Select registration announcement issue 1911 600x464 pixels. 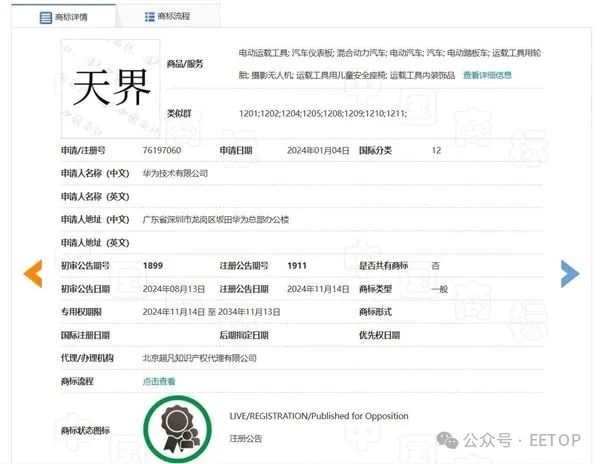[x=297, y=265]
